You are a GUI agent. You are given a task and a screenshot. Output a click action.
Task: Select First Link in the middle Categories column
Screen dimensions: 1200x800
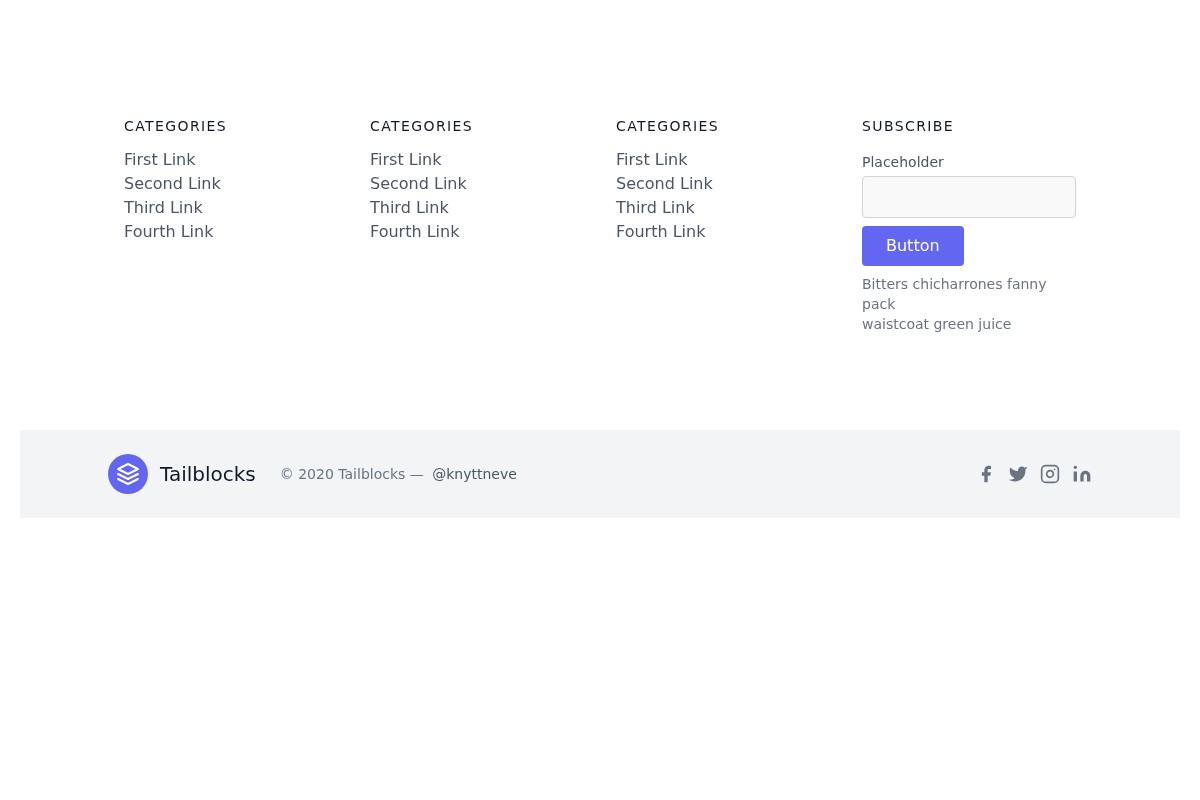pos(405,159)
